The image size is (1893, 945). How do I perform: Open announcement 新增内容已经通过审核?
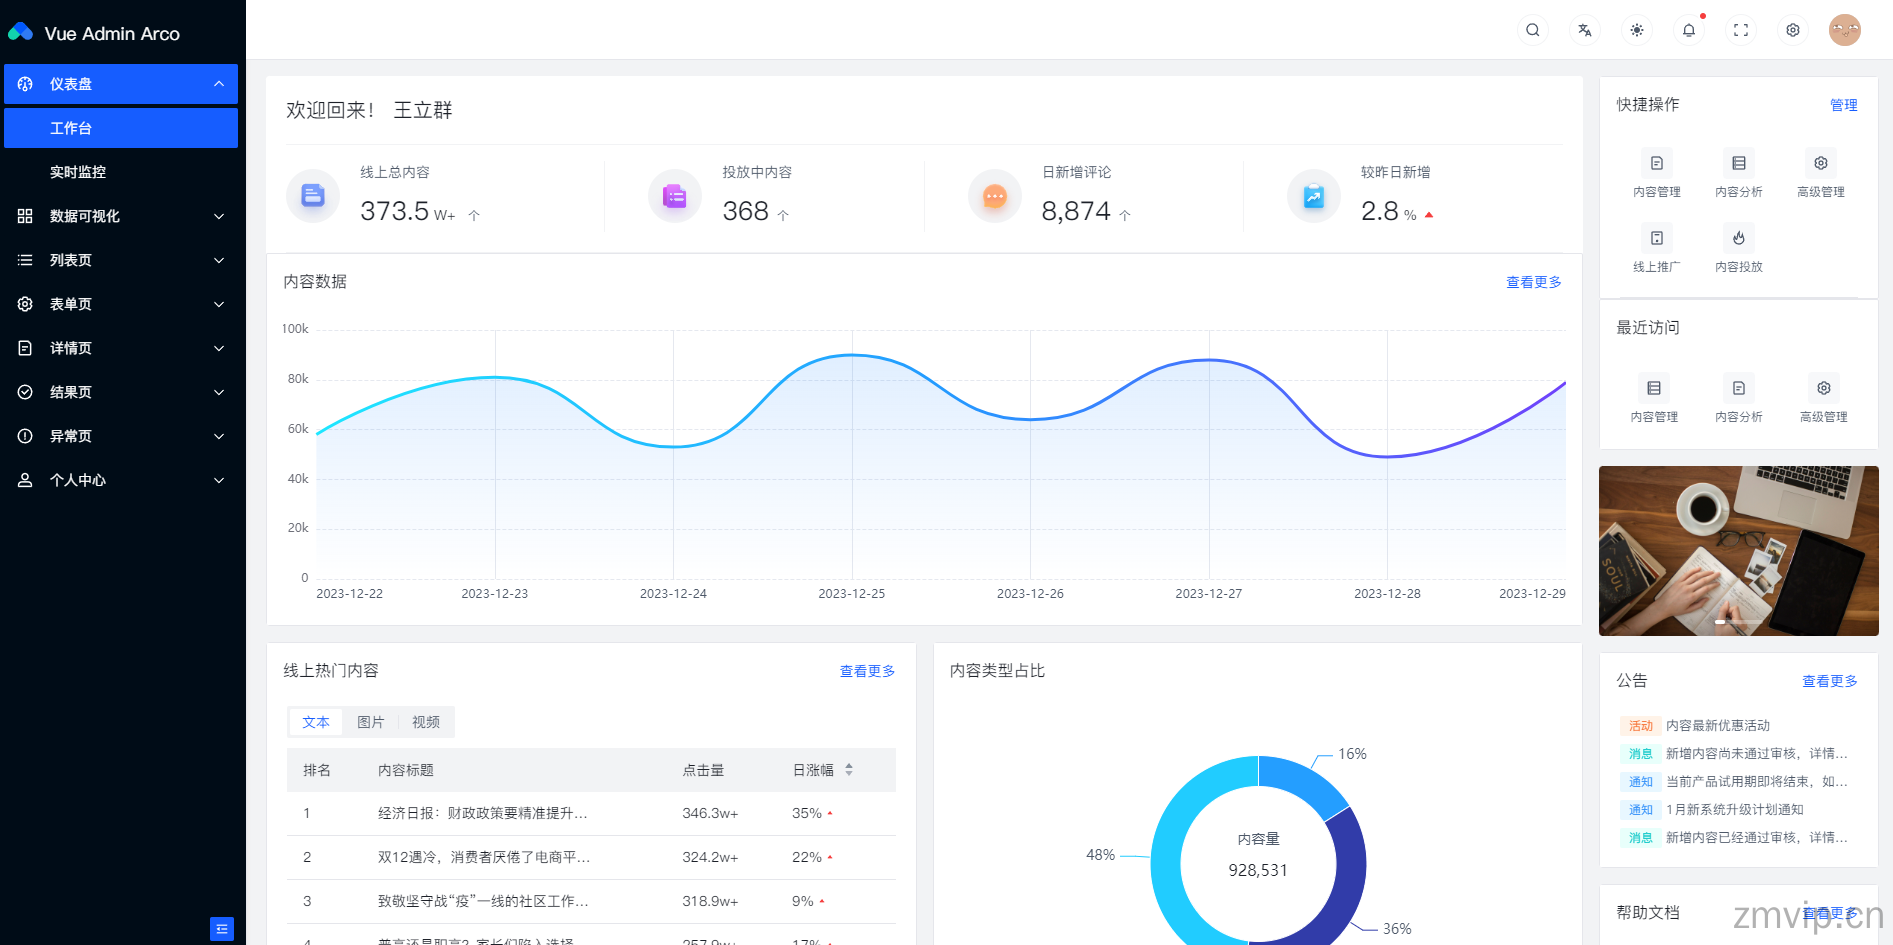[x=1757, y=838]
